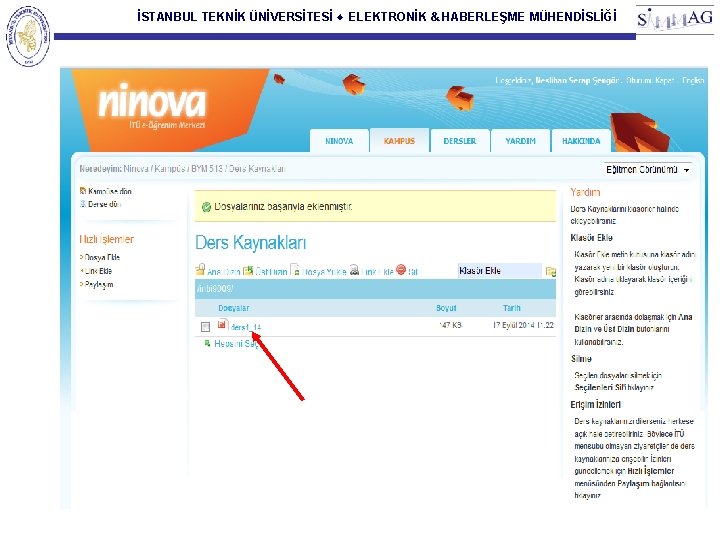Click the Boyut column header
The width and height of the screenshot is (720, 540).
(x=446, y=308)
